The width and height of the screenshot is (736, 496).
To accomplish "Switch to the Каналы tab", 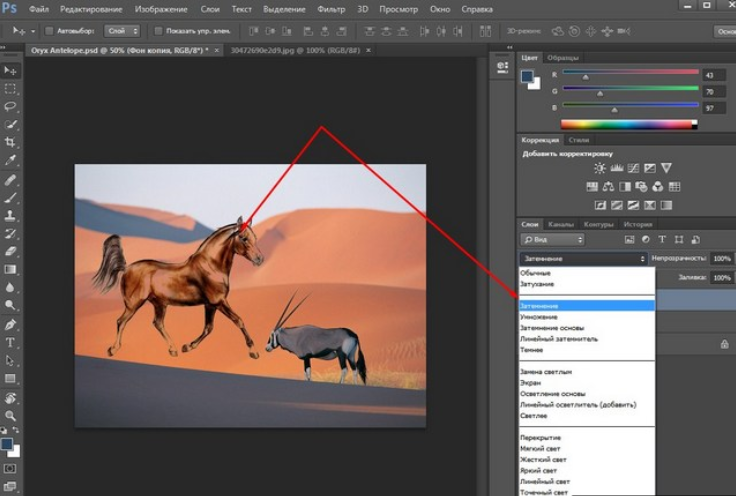I will (x=560, y=224).
